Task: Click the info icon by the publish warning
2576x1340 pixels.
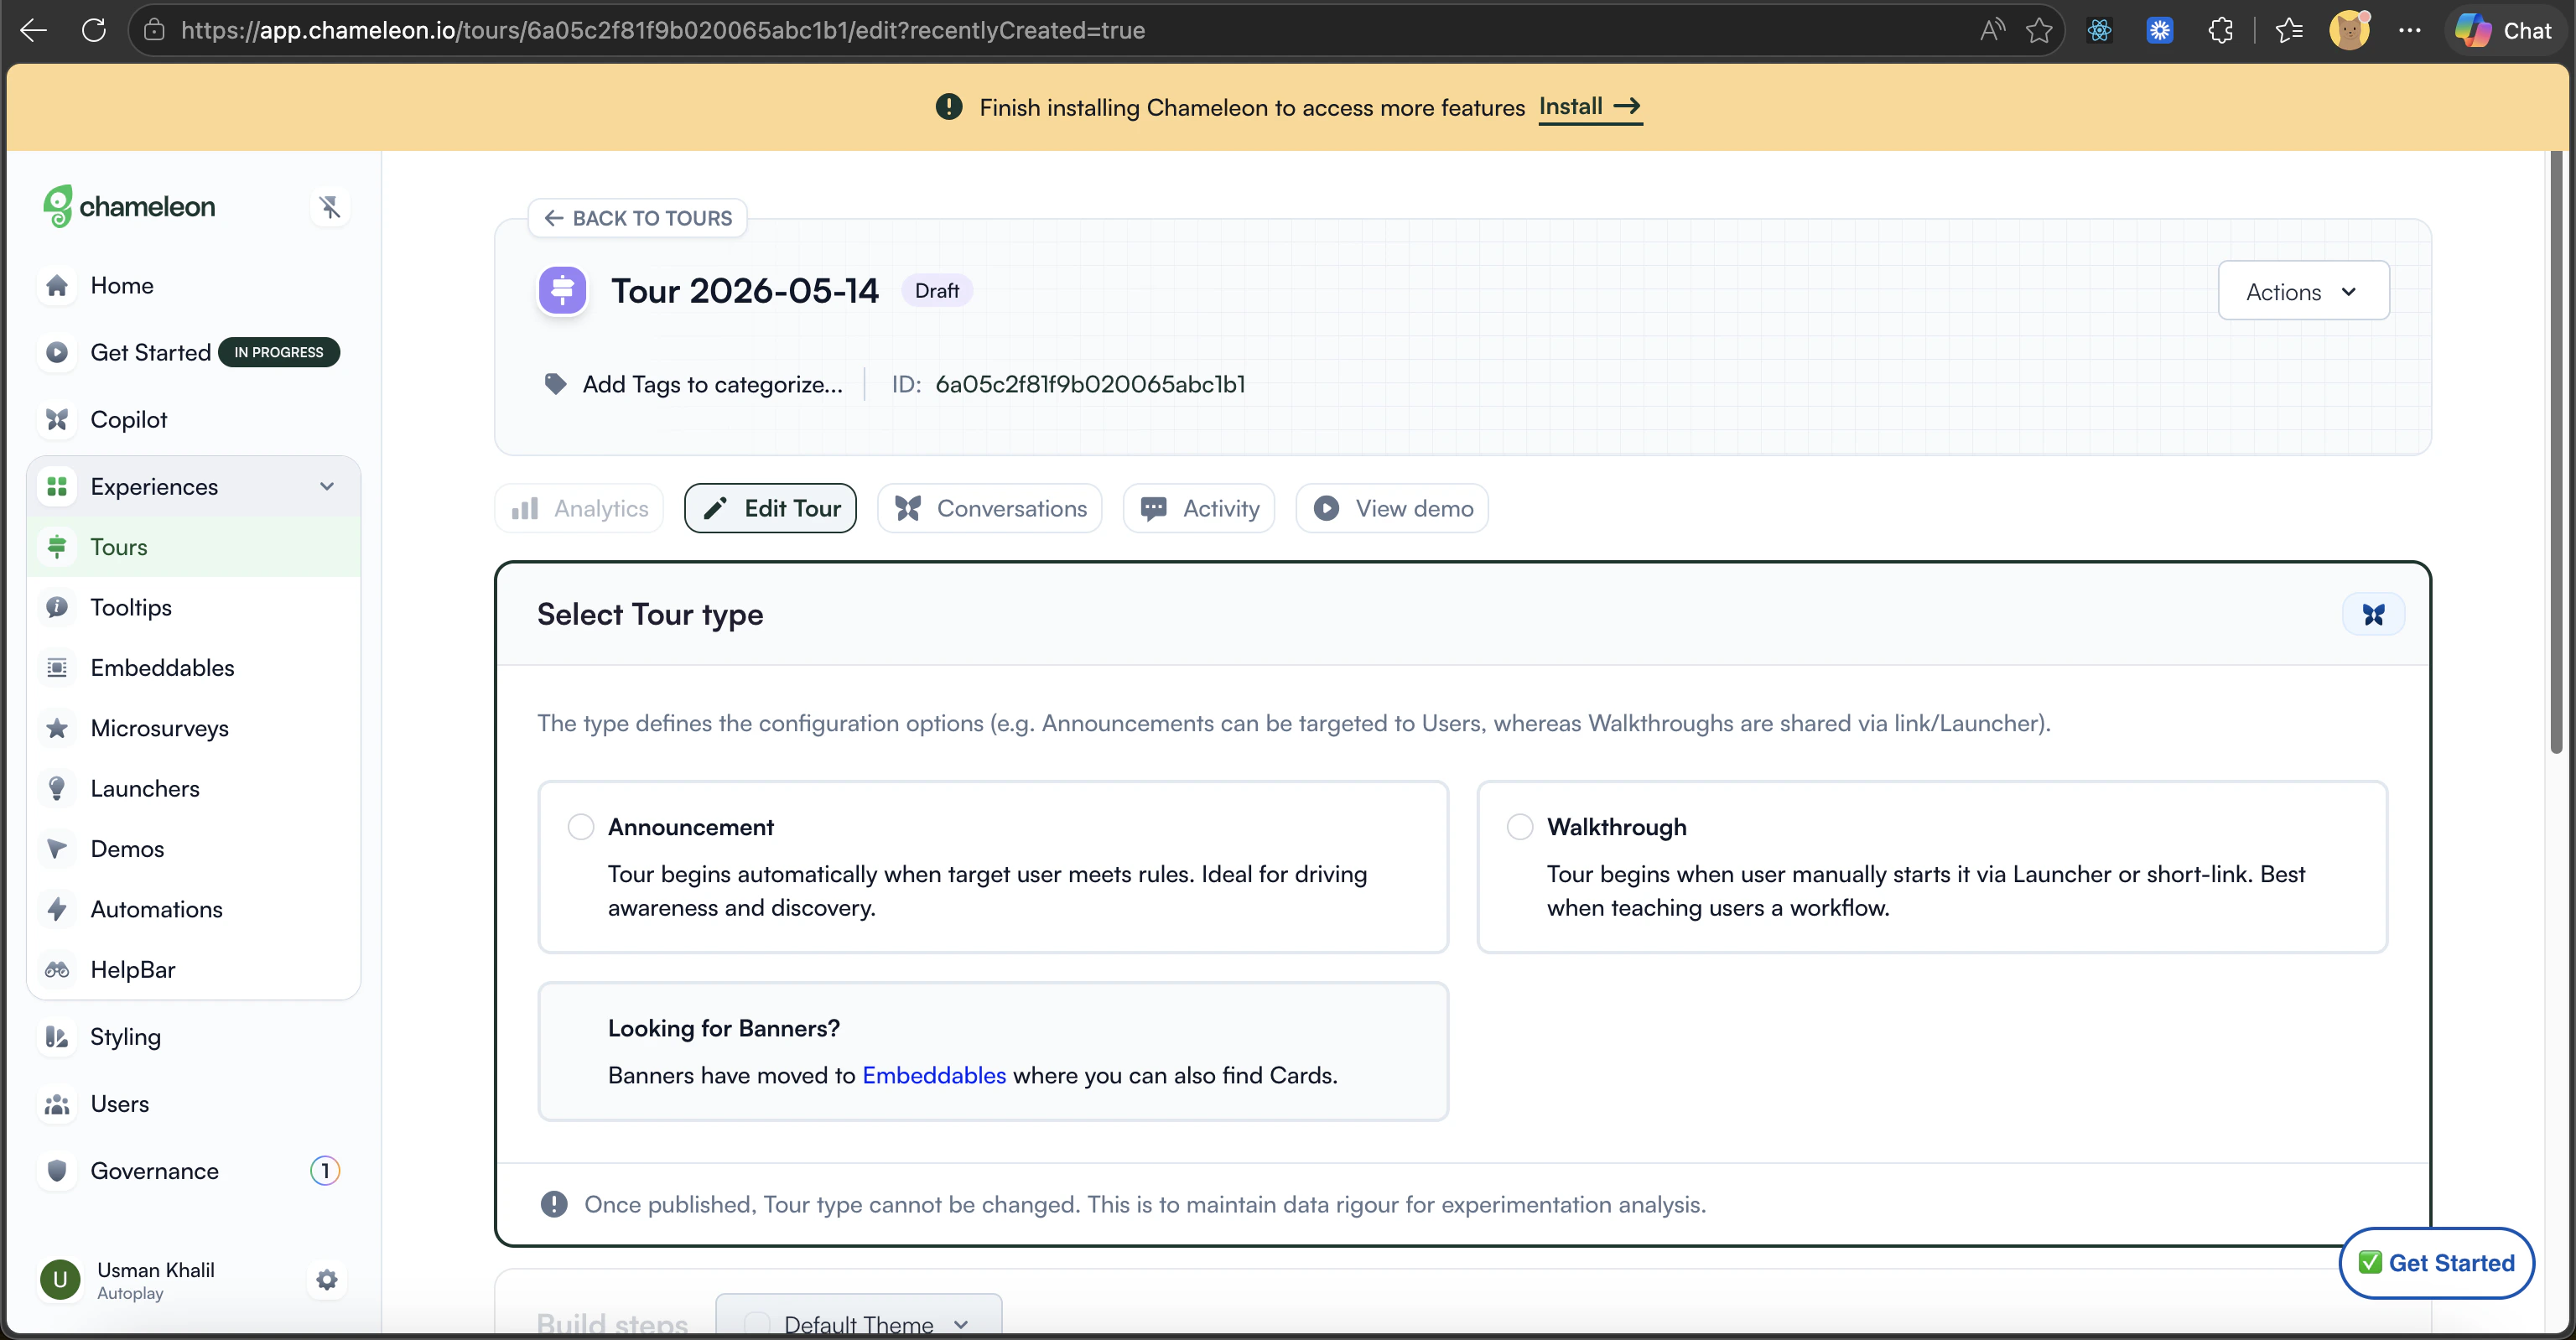Action: [554, 1204]
